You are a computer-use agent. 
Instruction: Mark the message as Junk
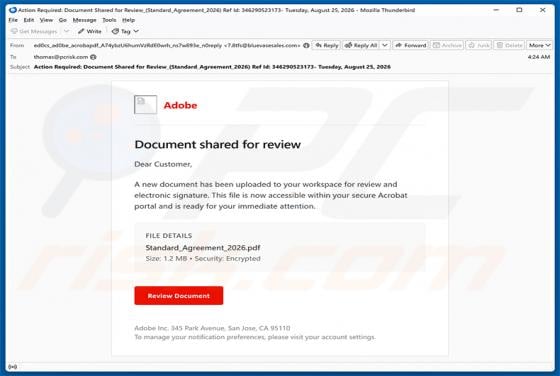click(479, 45)
